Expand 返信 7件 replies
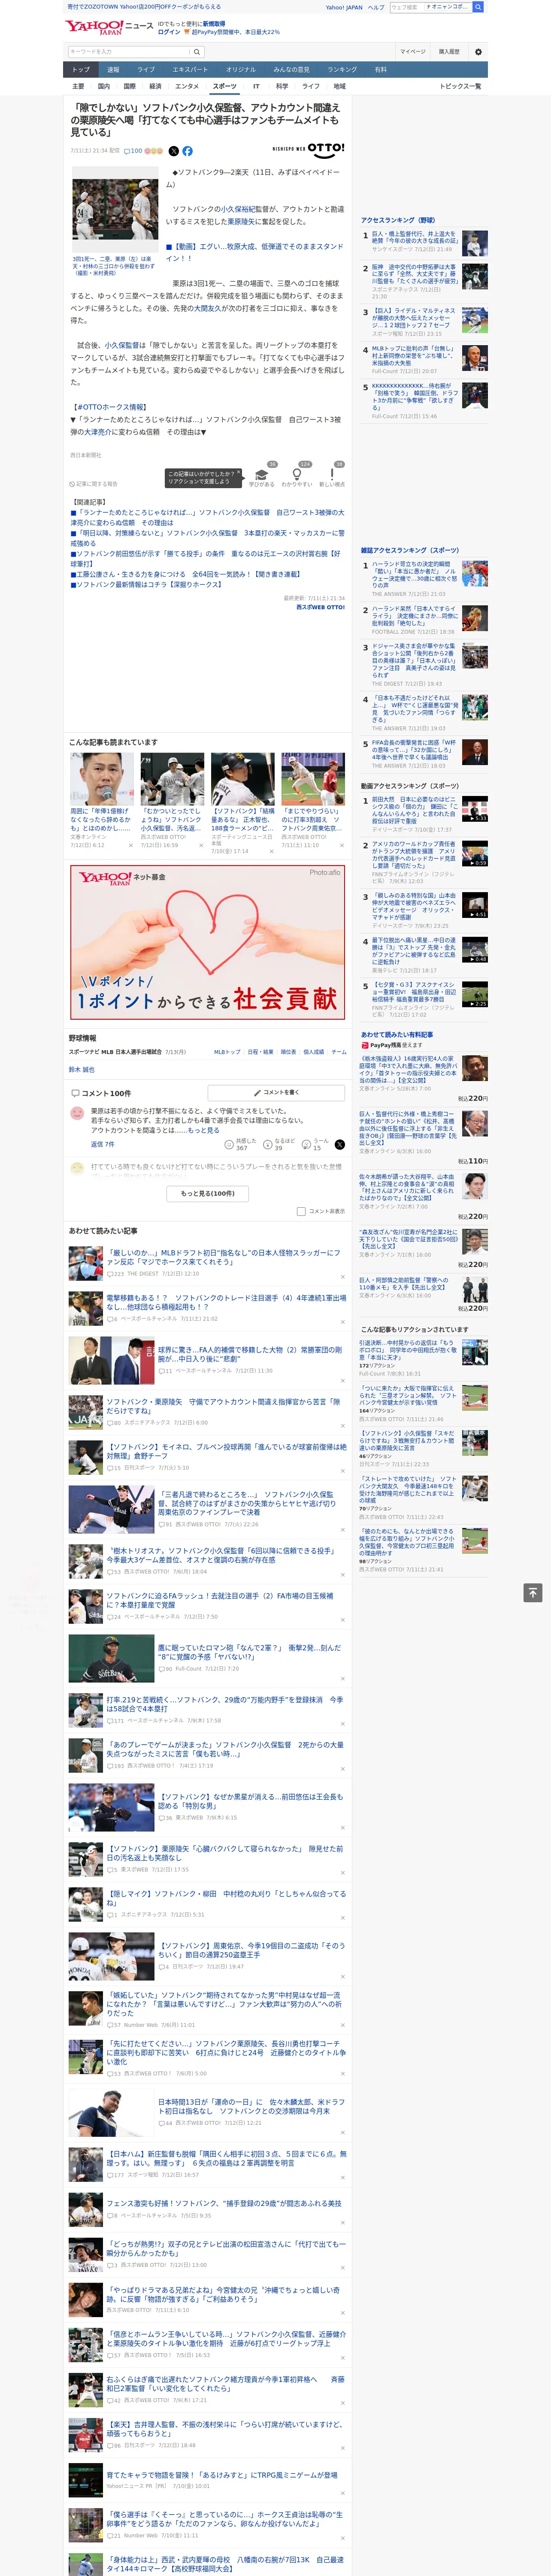Image resolution: width=551 pixels, height=2576 pixels. (x=102, y=1144)
